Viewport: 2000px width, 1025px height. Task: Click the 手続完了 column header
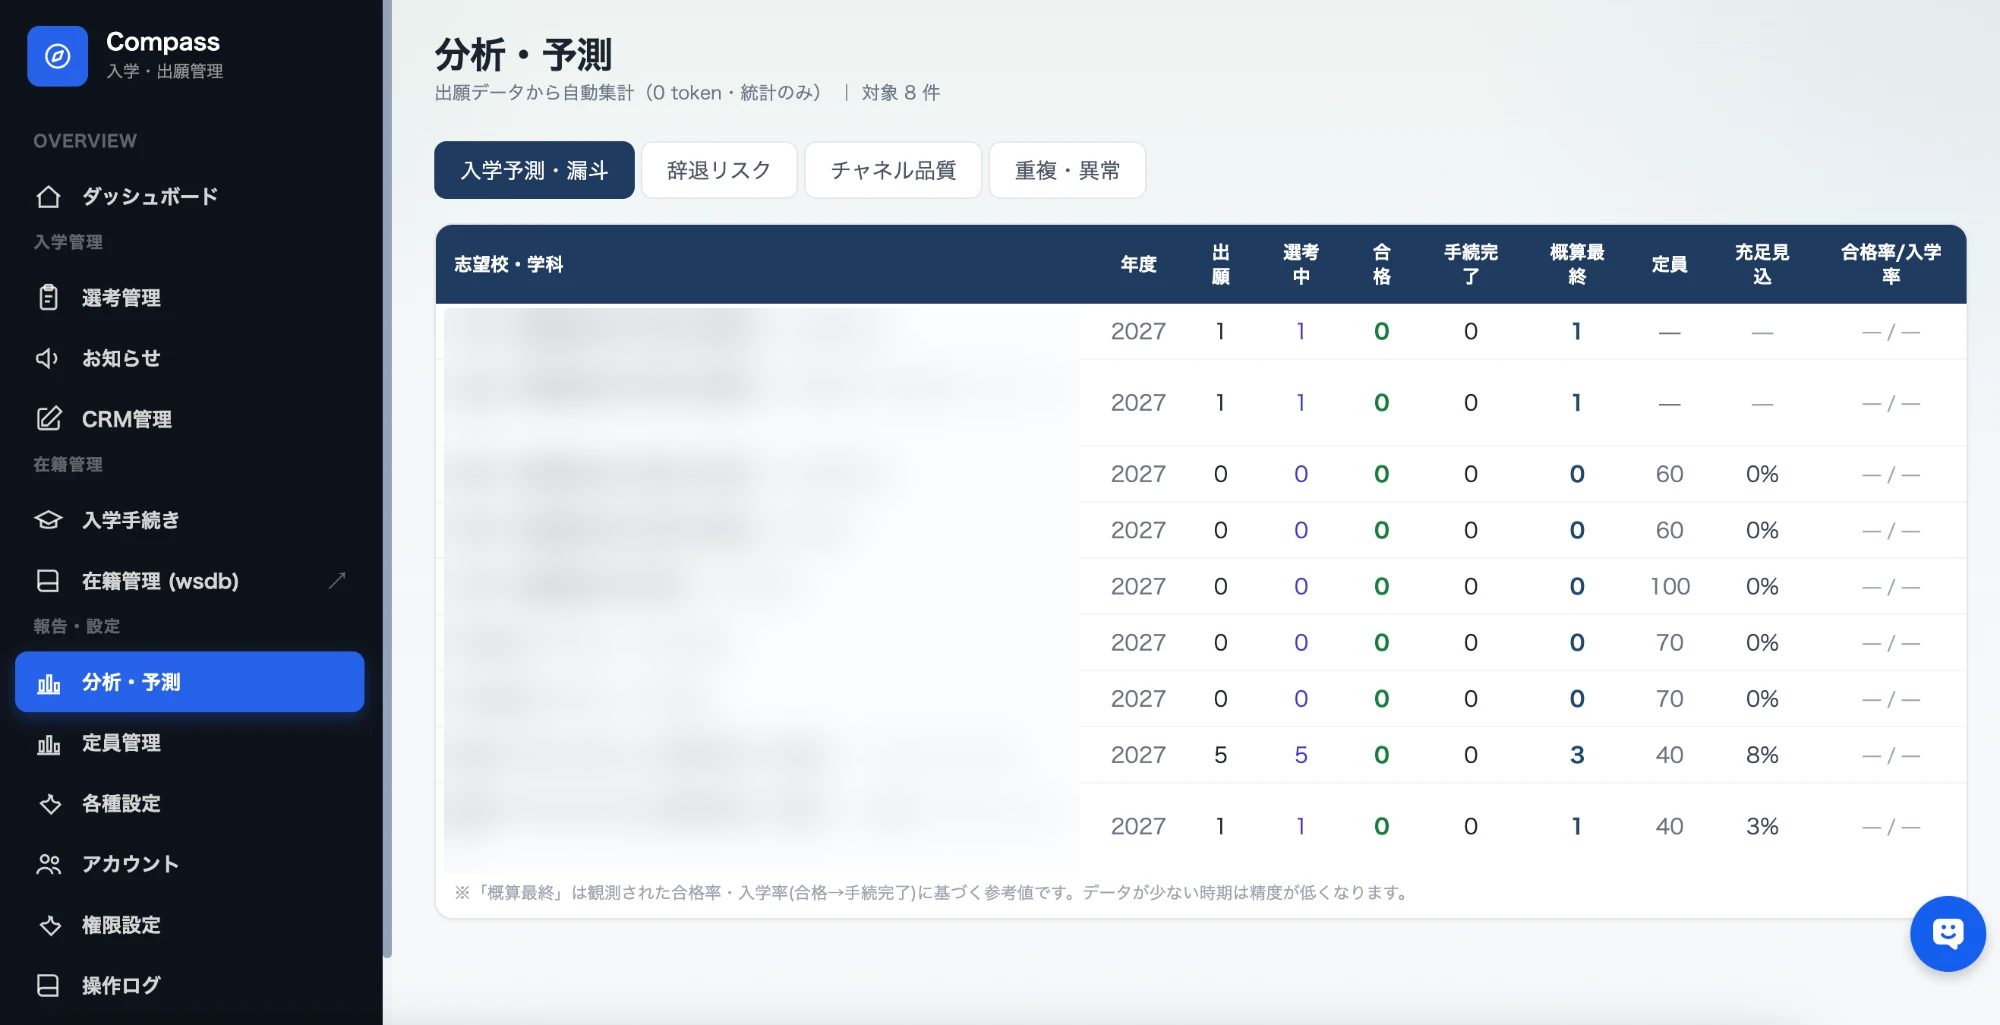coord(1470,264)
